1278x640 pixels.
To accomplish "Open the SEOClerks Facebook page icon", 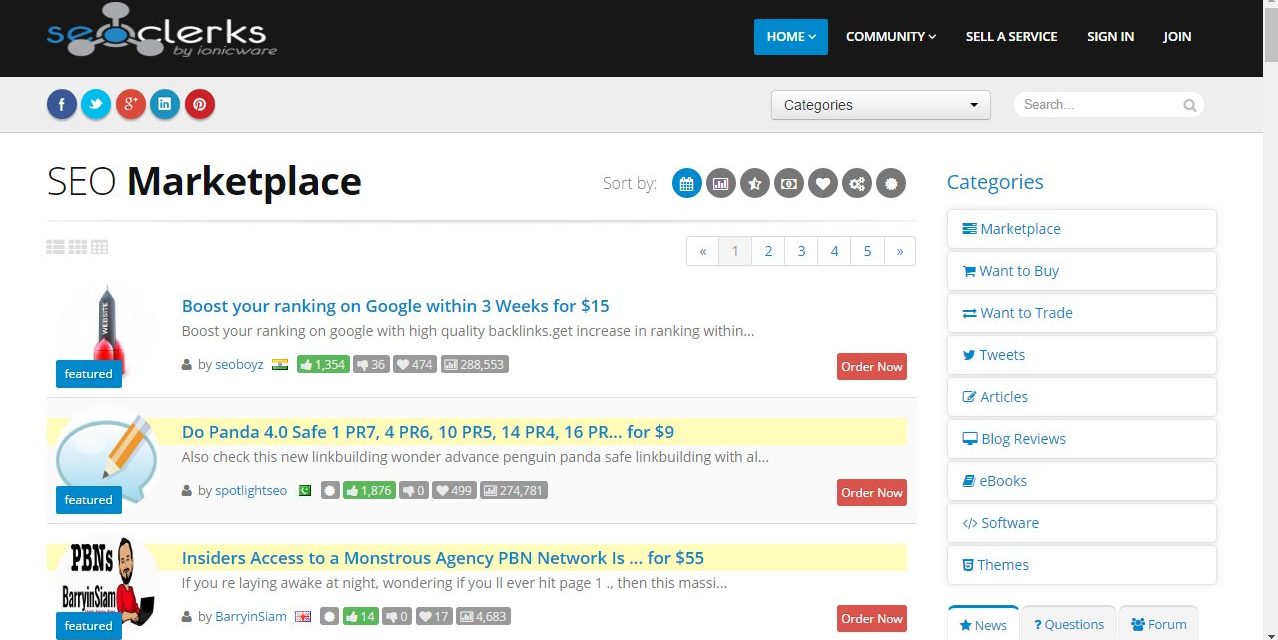I will [62, 104].
